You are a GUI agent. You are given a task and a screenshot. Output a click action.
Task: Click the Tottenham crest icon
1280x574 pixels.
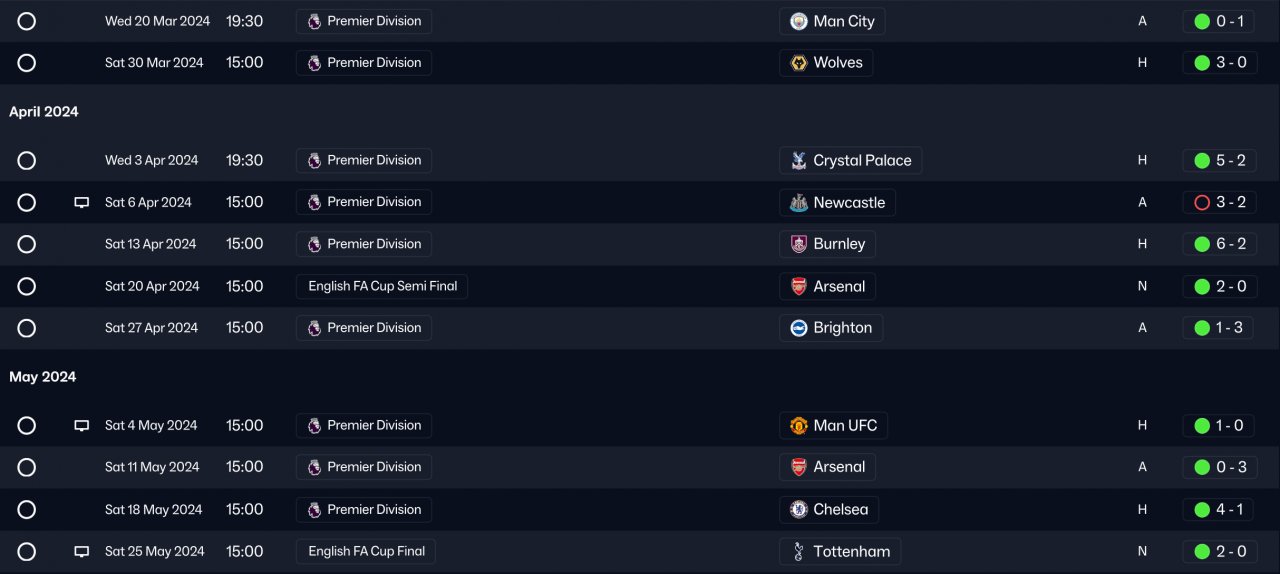pyautogui.click(x=798, y=552)
